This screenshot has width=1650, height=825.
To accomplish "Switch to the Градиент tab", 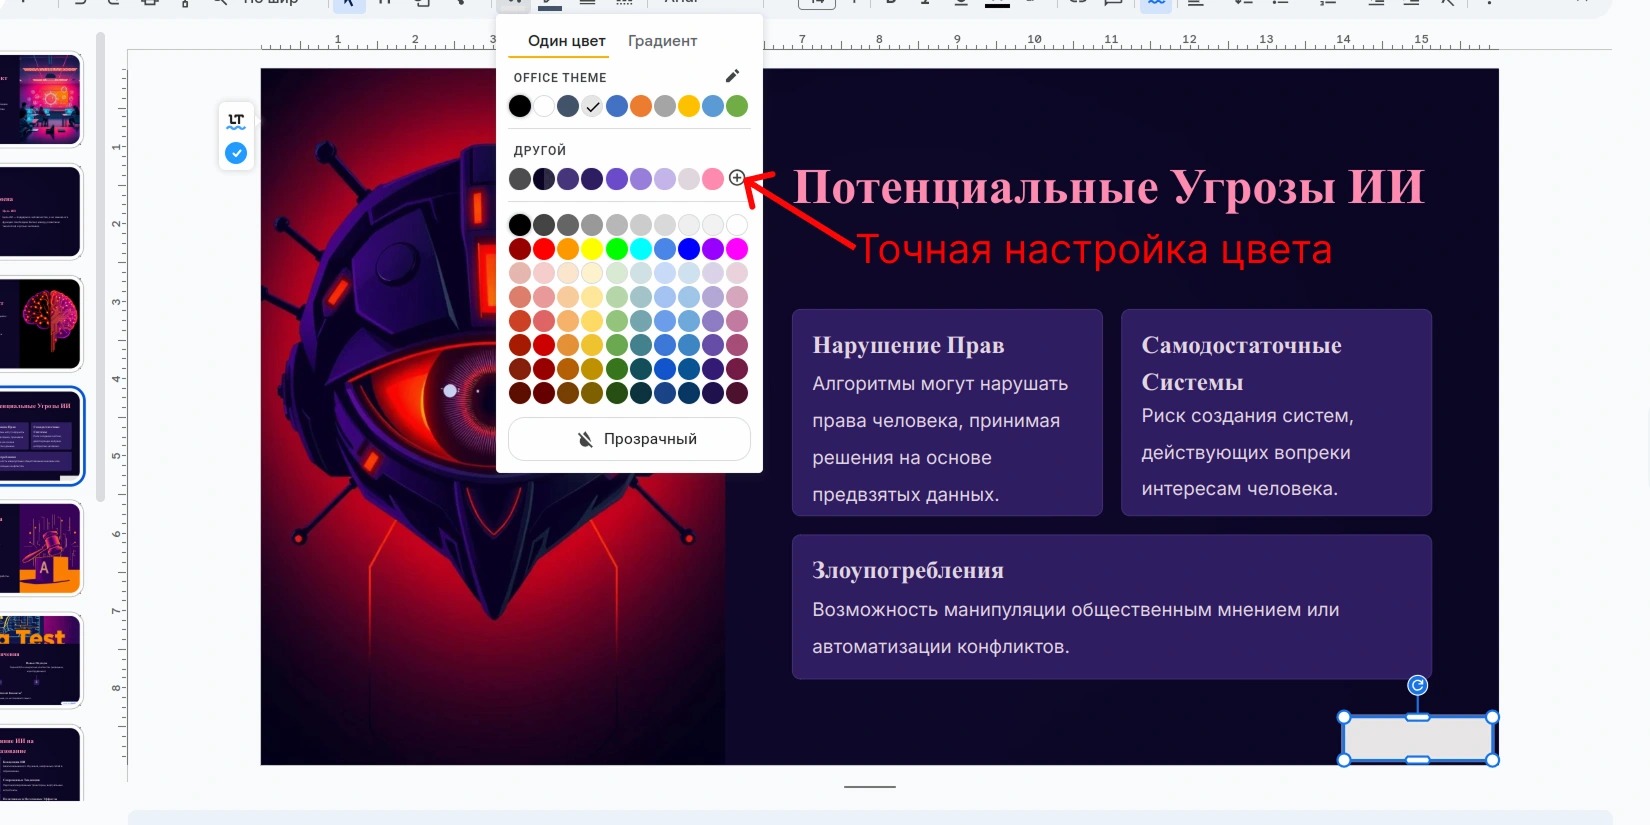I will (662, 41).
